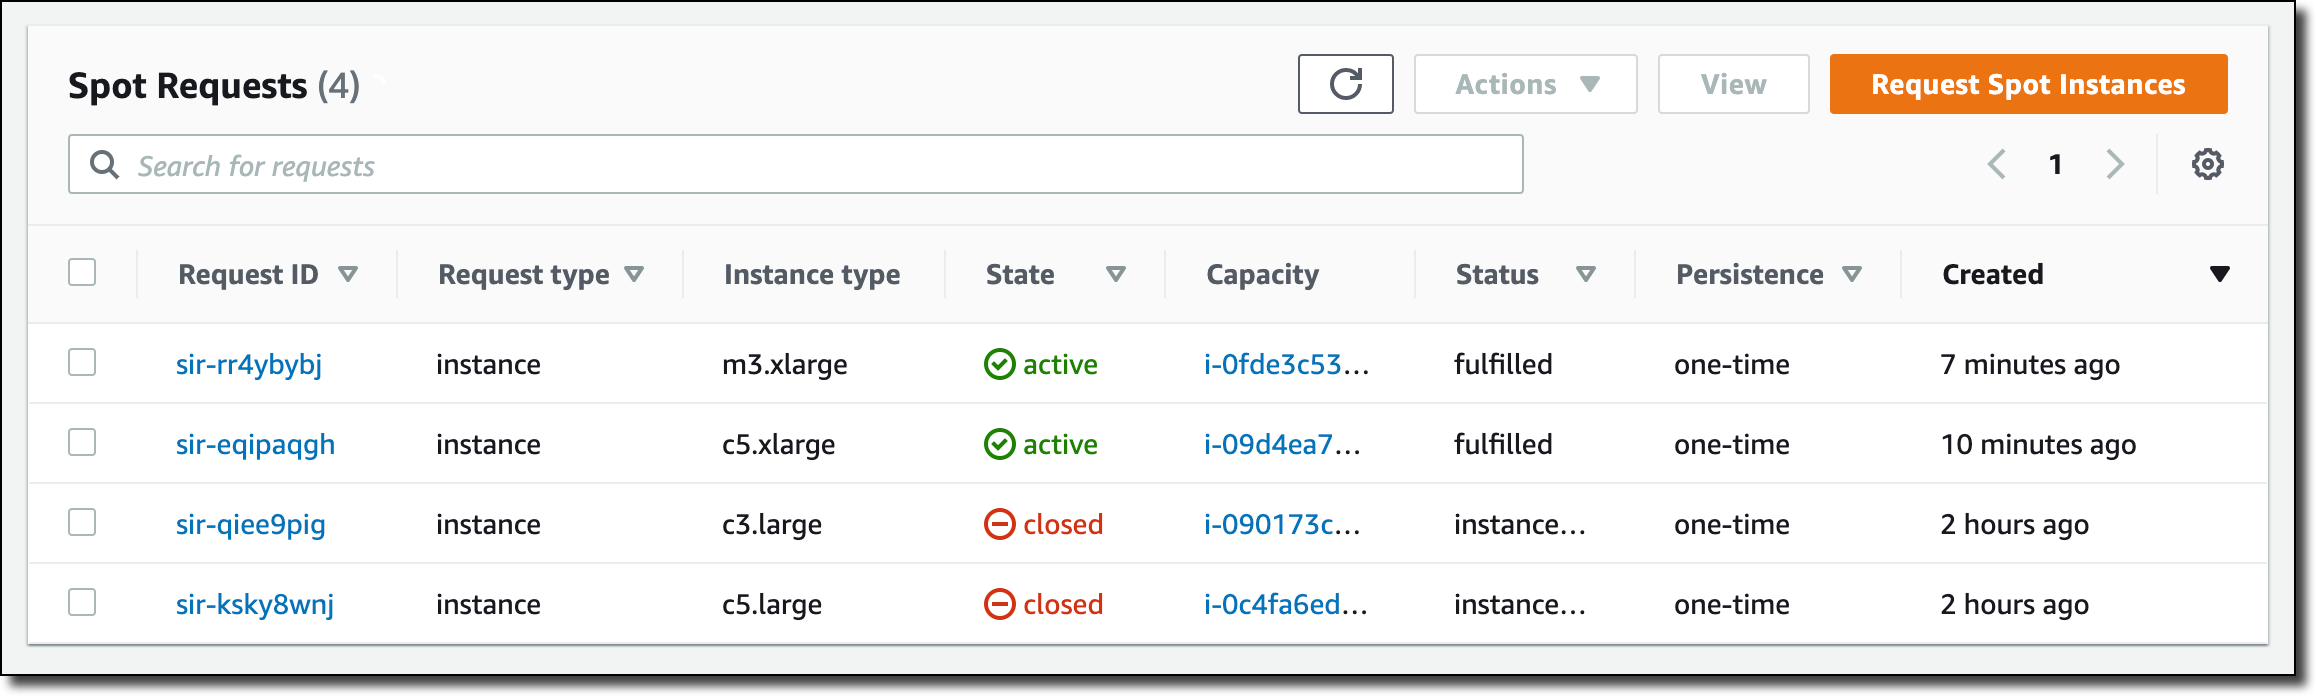The width and height of the screenshot is (2316, 696).
Task: Click the Persistence column header
Action: coord(1749,275)
